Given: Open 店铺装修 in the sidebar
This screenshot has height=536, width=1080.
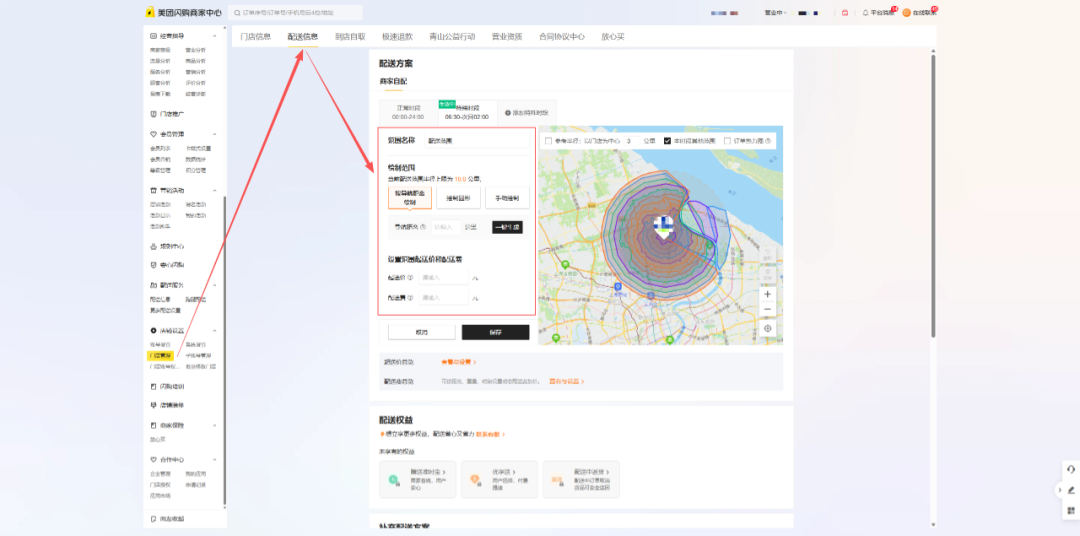Looking at the screenshot, I should (172, 405).
